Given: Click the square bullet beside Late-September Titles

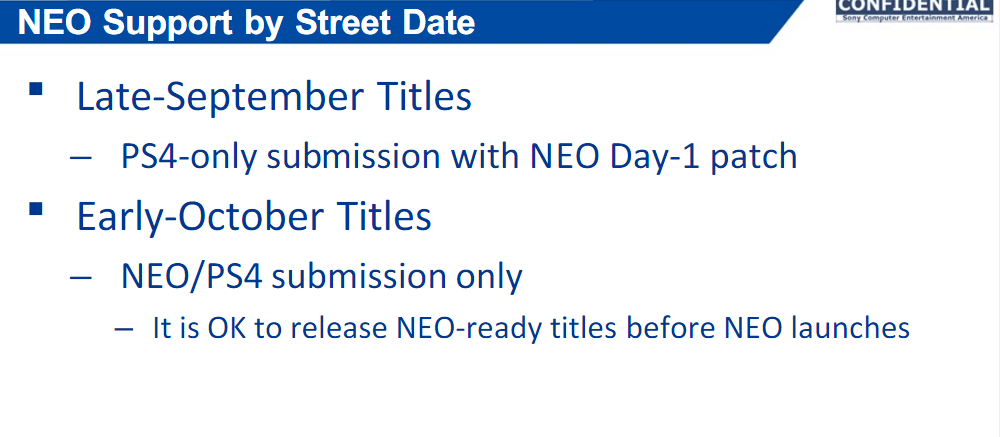Looking at the screenshot, I should coord(36,89).
